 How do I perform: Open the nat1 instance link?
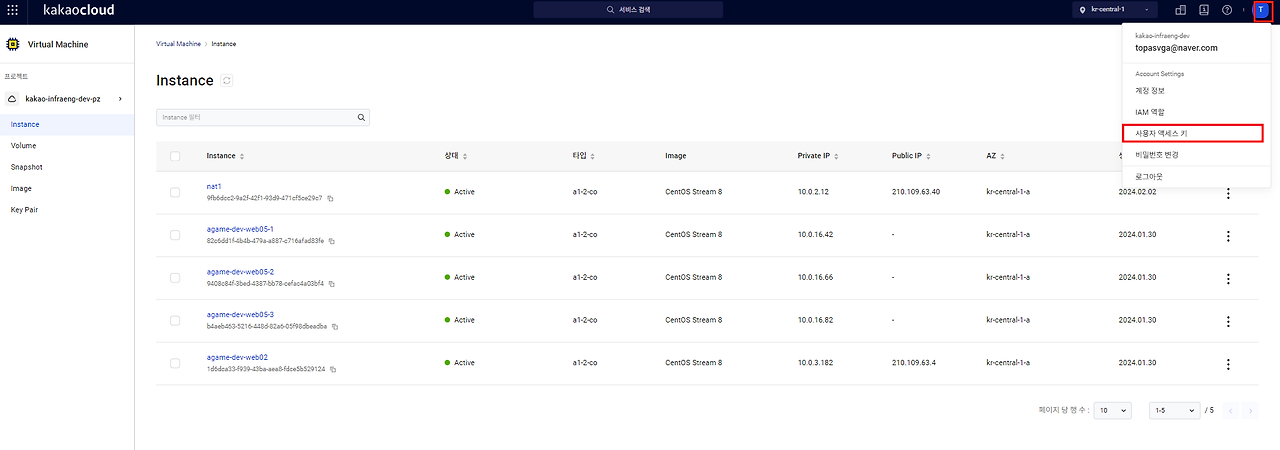(214, 187)
